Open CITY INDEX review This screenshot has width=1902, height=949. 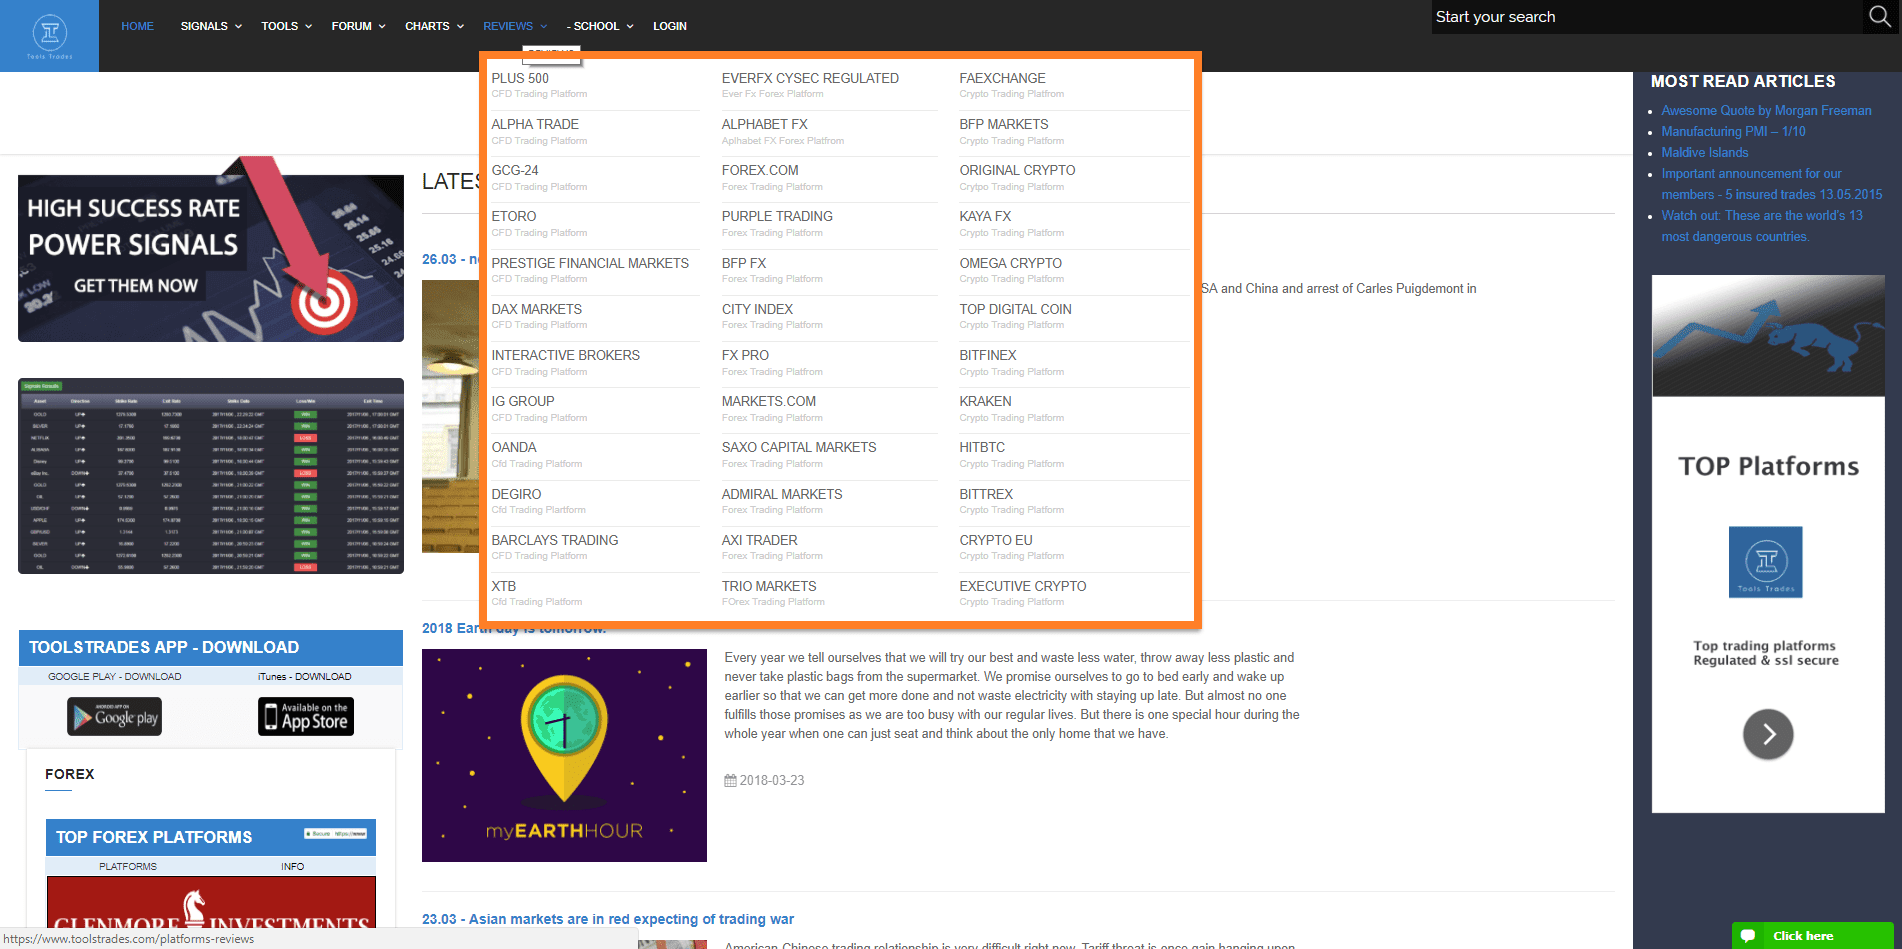757,309
